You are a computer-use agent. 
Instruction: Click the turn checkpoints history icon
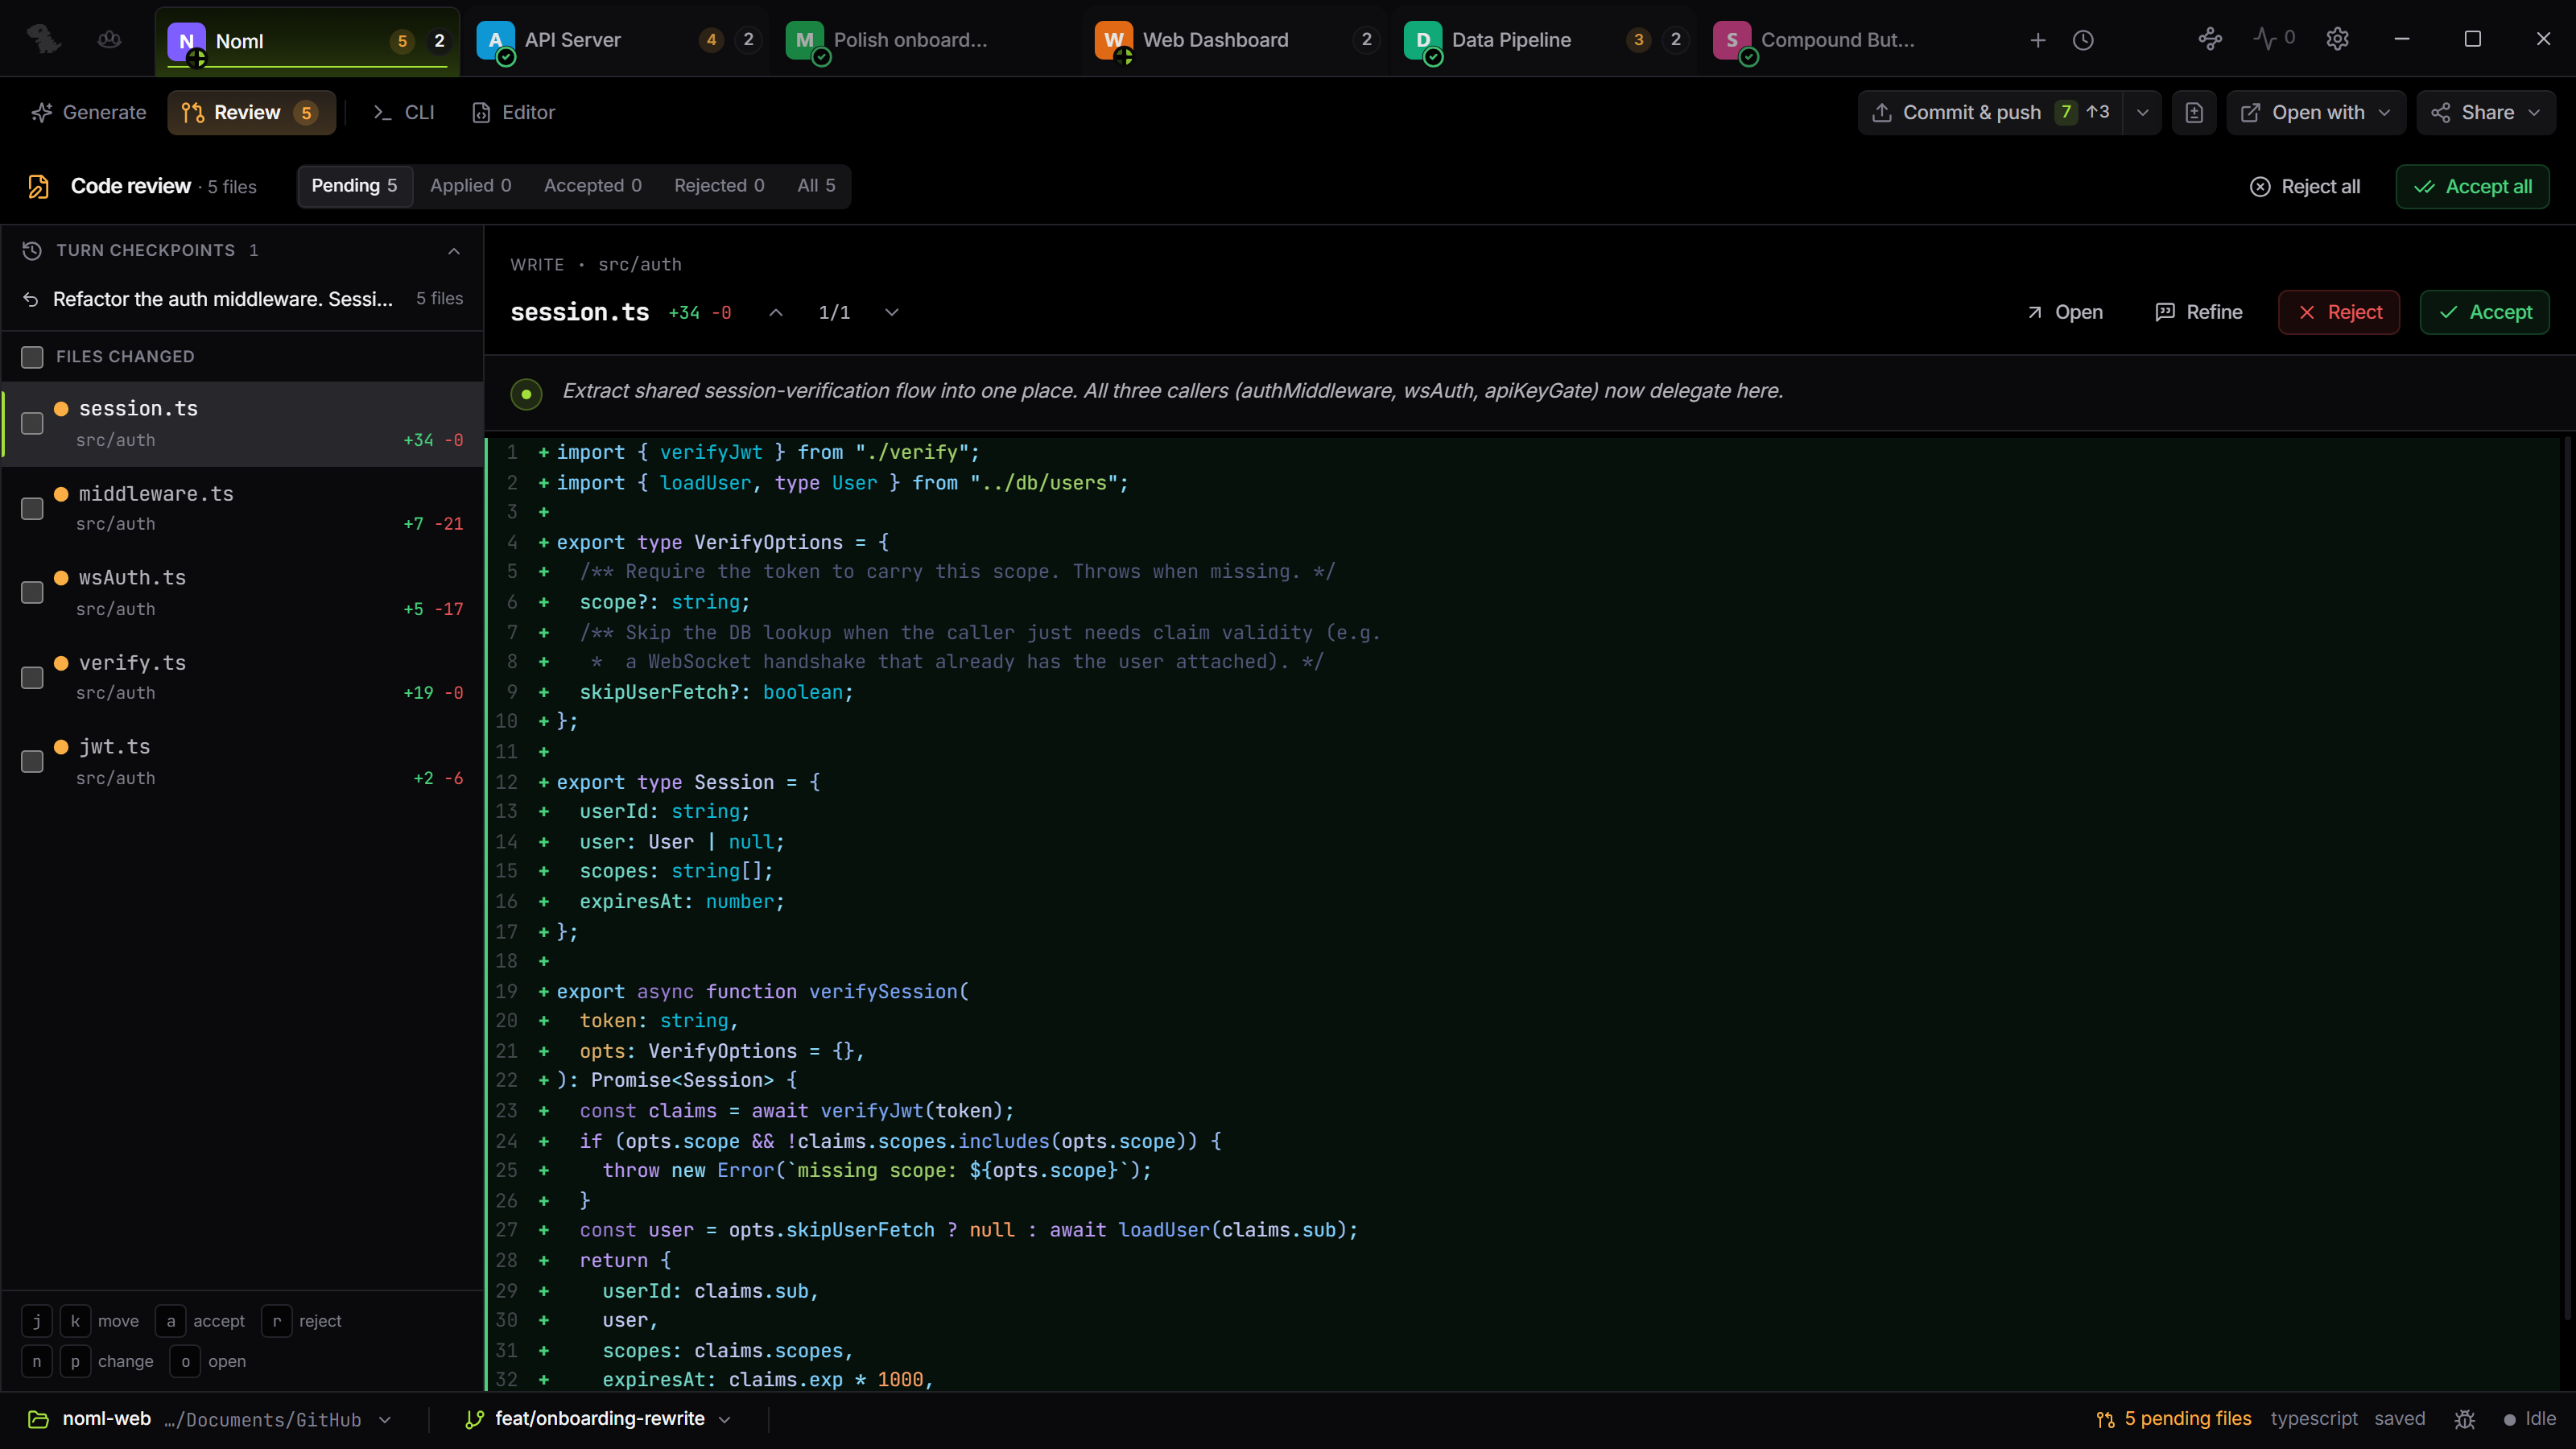point(32,250)
